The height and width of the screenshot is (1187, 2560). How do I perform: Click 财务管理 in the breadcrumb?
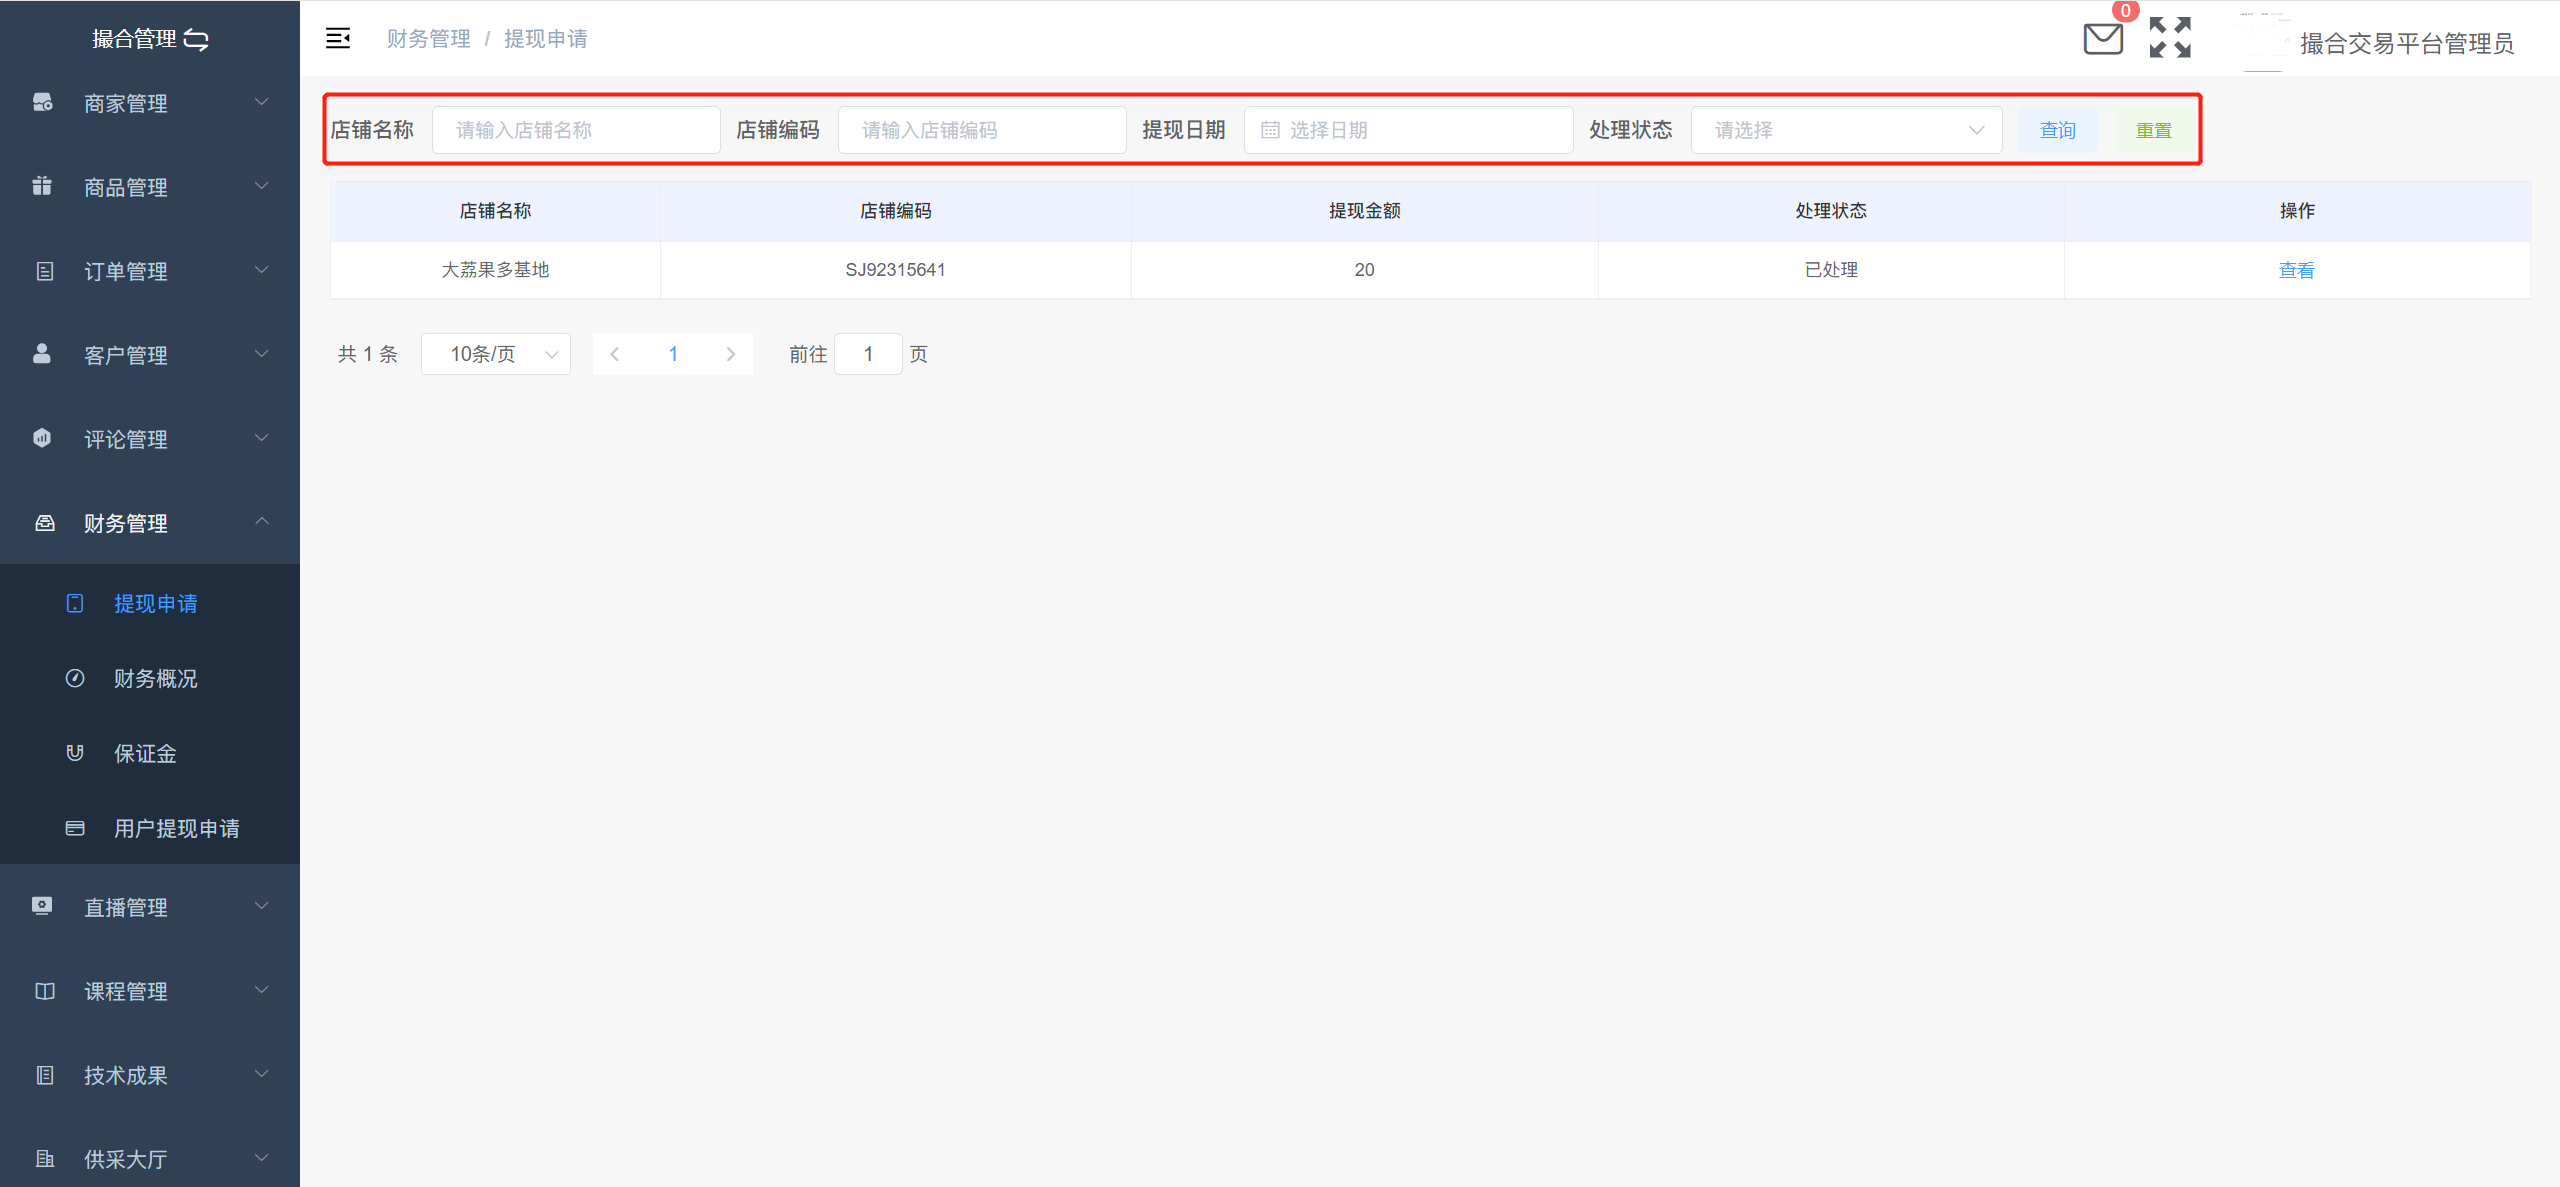pos(429,38)
